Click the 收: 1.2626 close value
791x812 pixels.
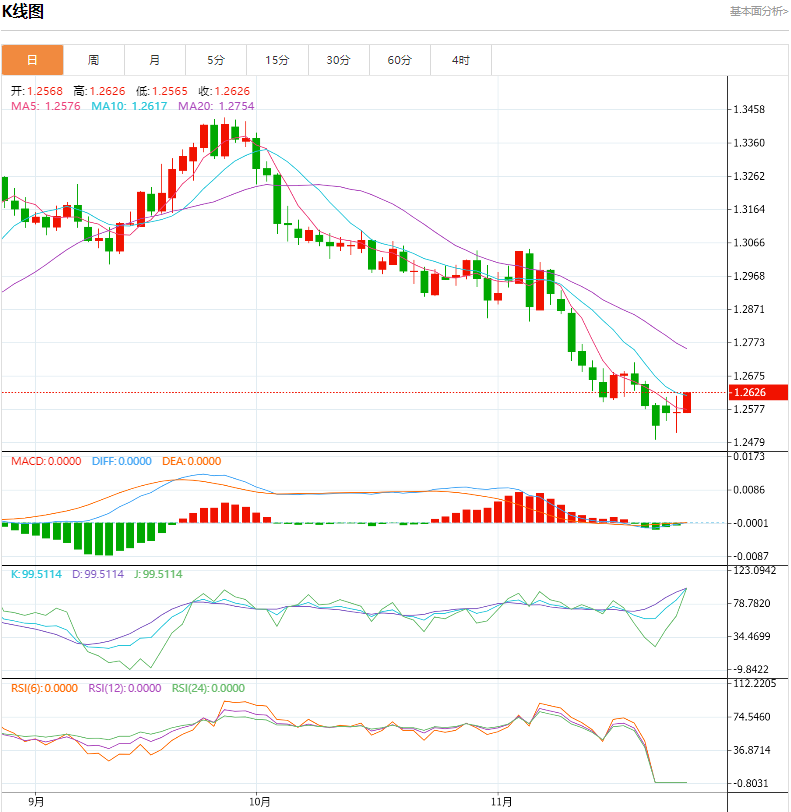click(x=224, y=91)
